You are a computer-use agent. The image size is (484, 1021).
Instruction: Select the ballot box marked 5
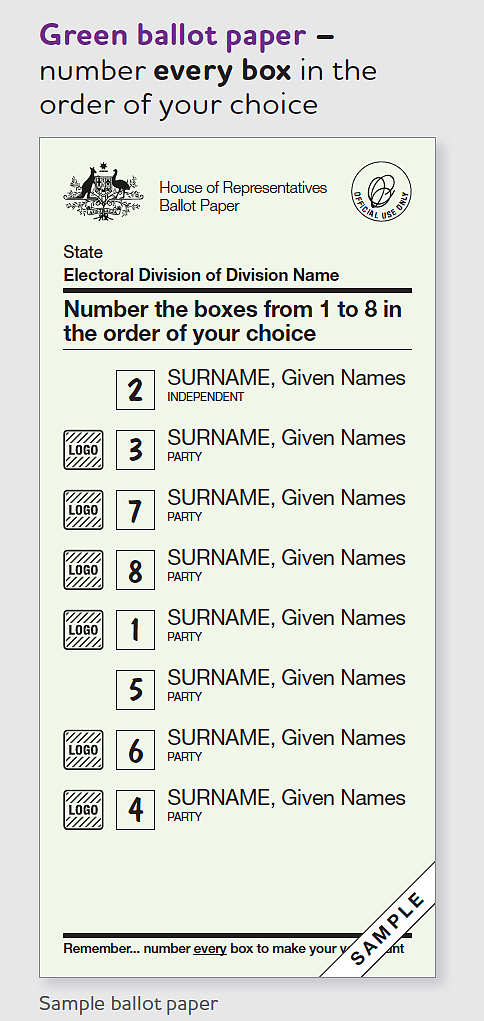pyautogui.click(x=135, y=690)
